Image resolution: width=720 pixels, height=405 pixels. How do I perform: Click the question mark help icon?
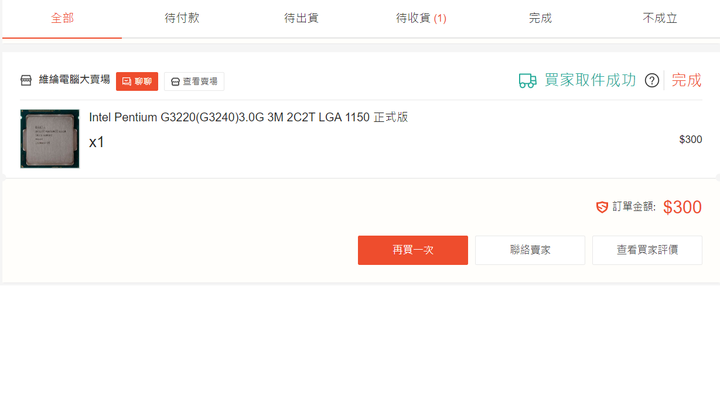click(x=652, y=80)
